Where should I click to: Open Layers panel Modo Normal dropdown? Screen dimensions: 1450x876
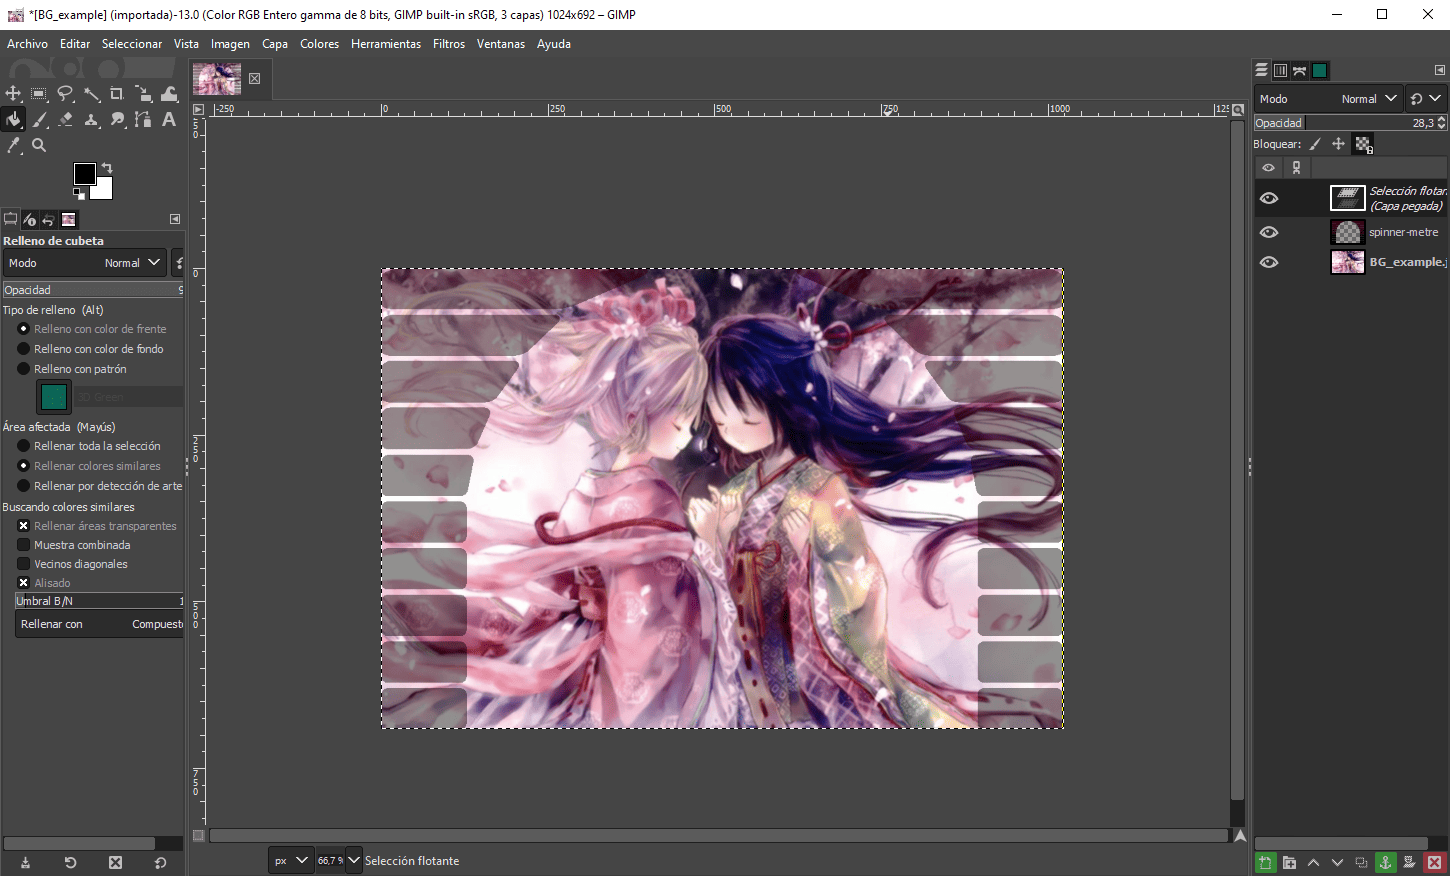1328,99
